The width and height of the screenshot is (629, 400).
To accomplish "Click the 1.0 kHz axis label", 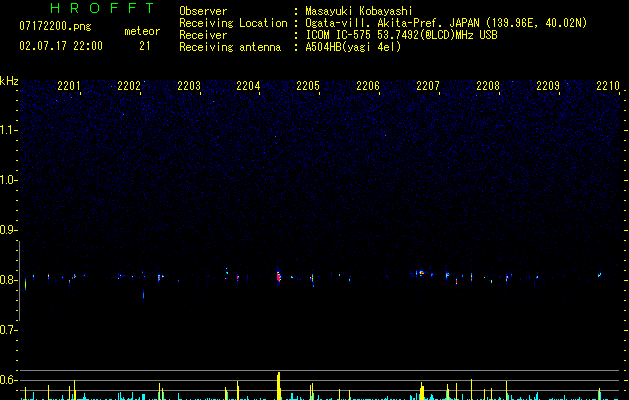I will (8, 180).
